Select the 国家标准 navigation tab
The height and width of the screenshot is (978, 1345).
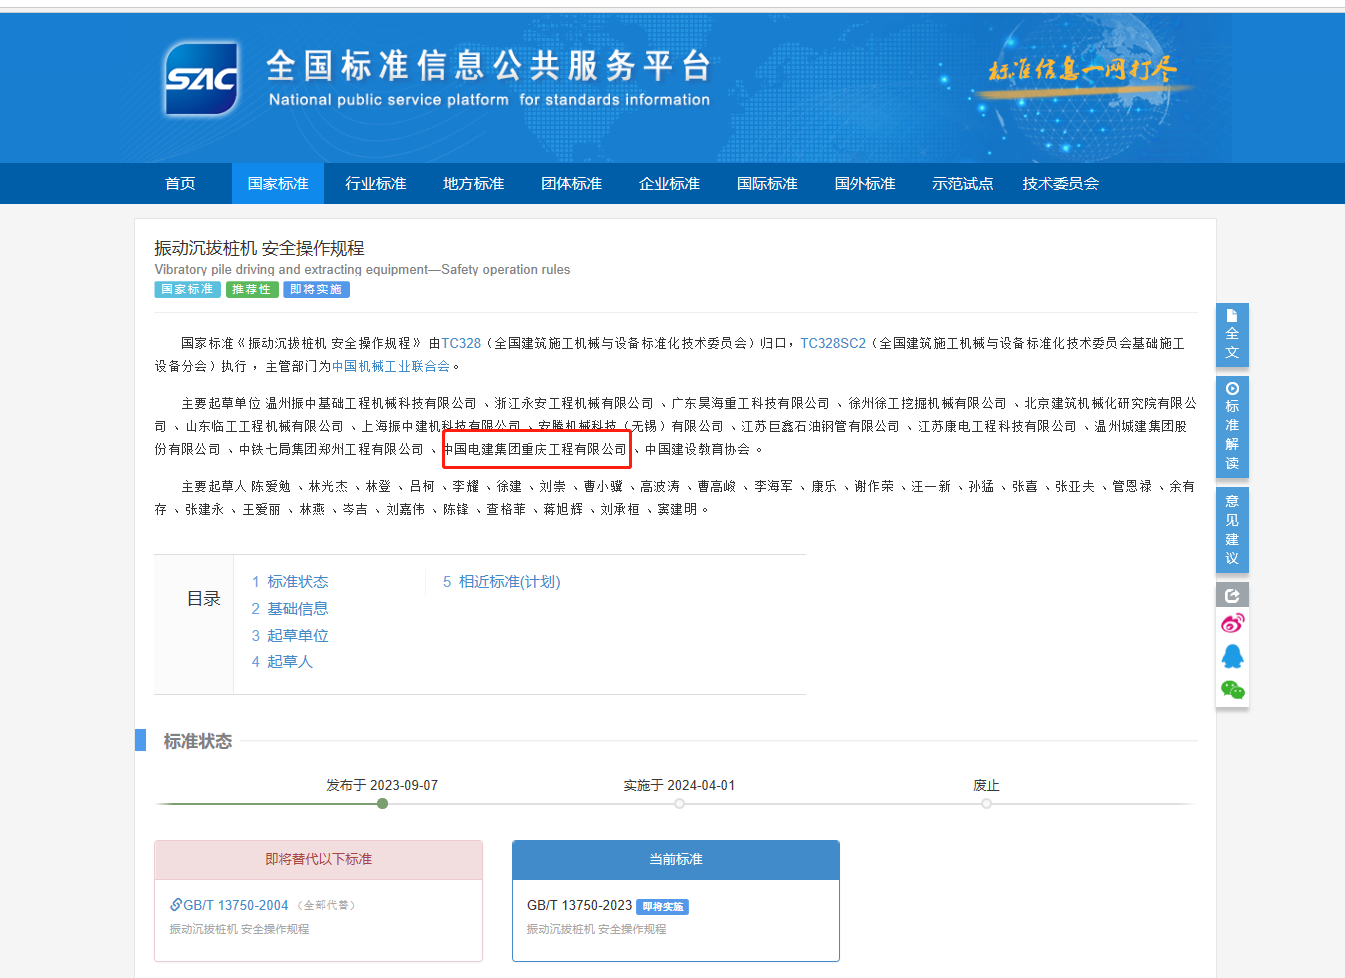(x=278, y=184)
